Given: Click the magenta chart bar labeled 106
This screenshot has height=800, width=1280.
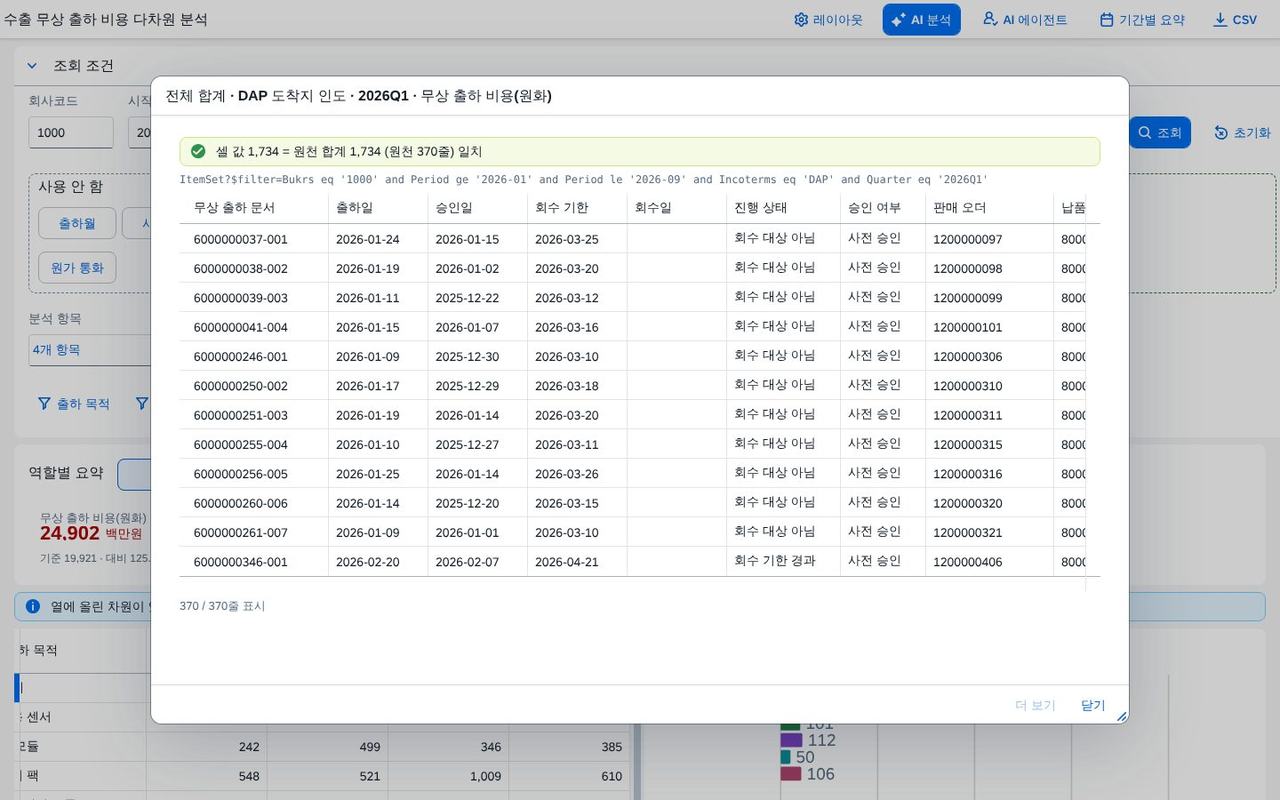Looking at the screenshot, I should tap(791, 774).
